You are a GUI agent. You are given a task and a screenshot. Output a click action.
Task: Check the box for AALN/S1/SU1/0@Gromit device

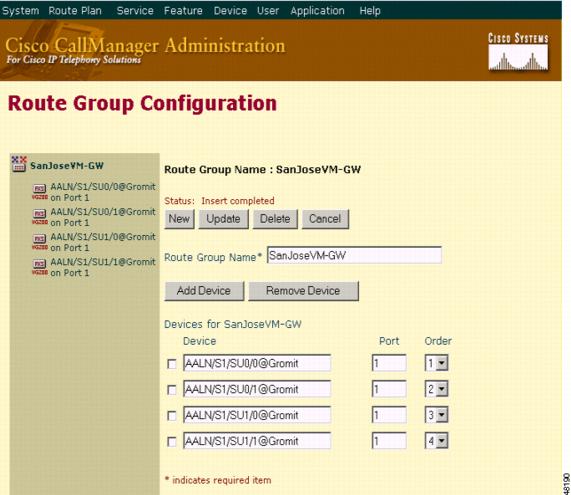coord(172,416)
